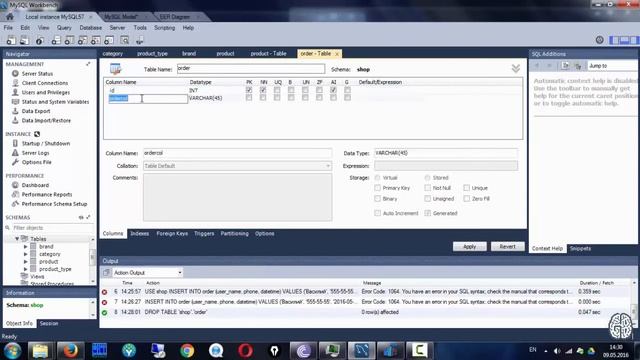
Task: Expand the brand table node
Action: tap(25, 247)
